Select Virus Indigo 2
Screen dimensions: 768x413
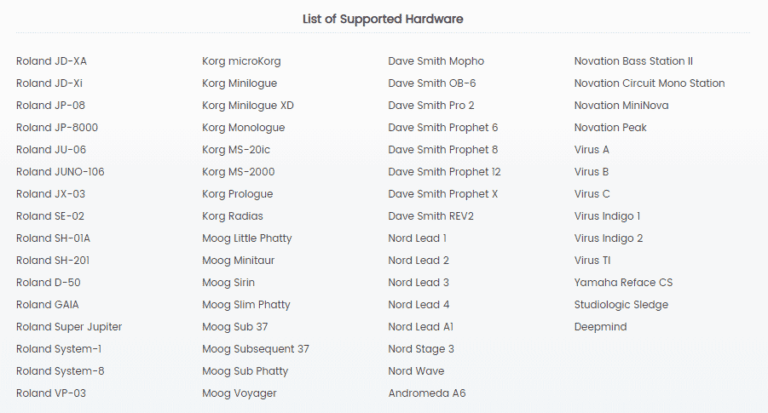tap(608, 238)
